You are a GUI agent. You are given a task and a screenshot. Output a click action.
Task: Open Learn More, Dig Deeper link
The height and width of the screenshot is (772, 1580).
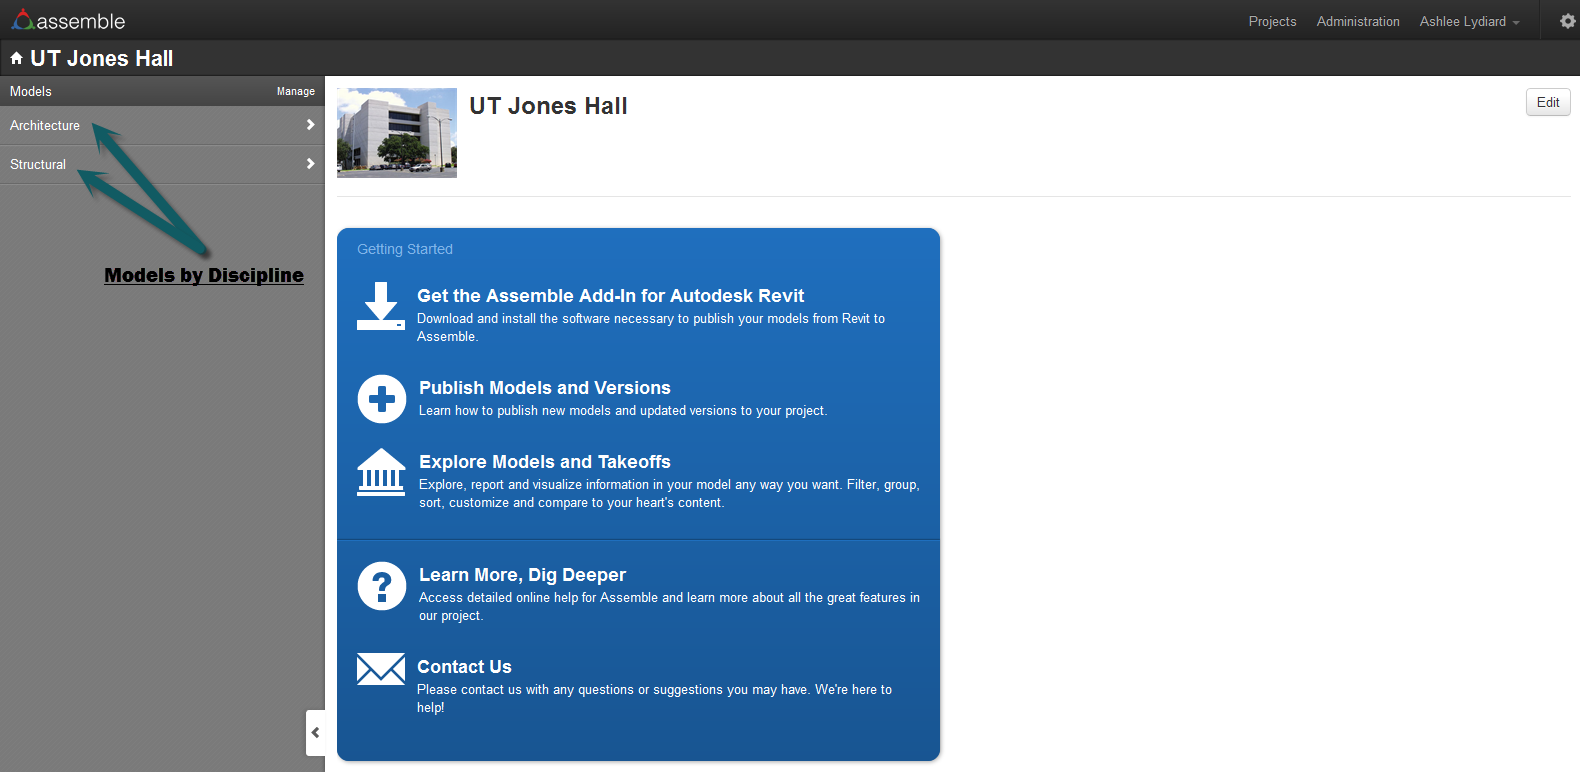(x=522, y=575)
